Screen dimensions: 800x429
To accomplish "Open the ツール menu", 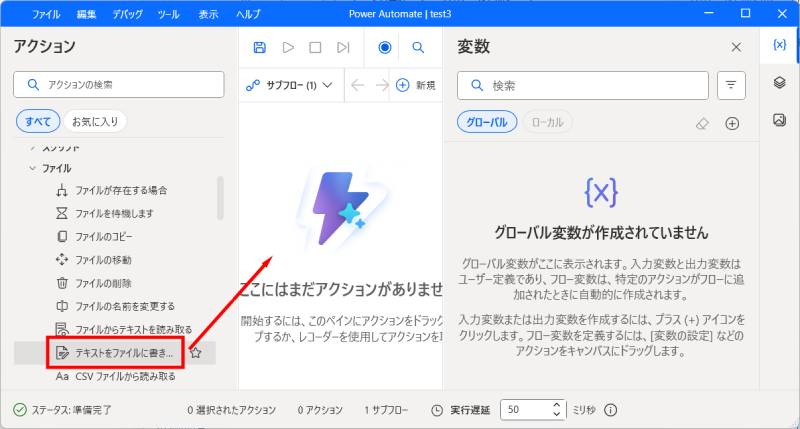I will tap(168, 14).
